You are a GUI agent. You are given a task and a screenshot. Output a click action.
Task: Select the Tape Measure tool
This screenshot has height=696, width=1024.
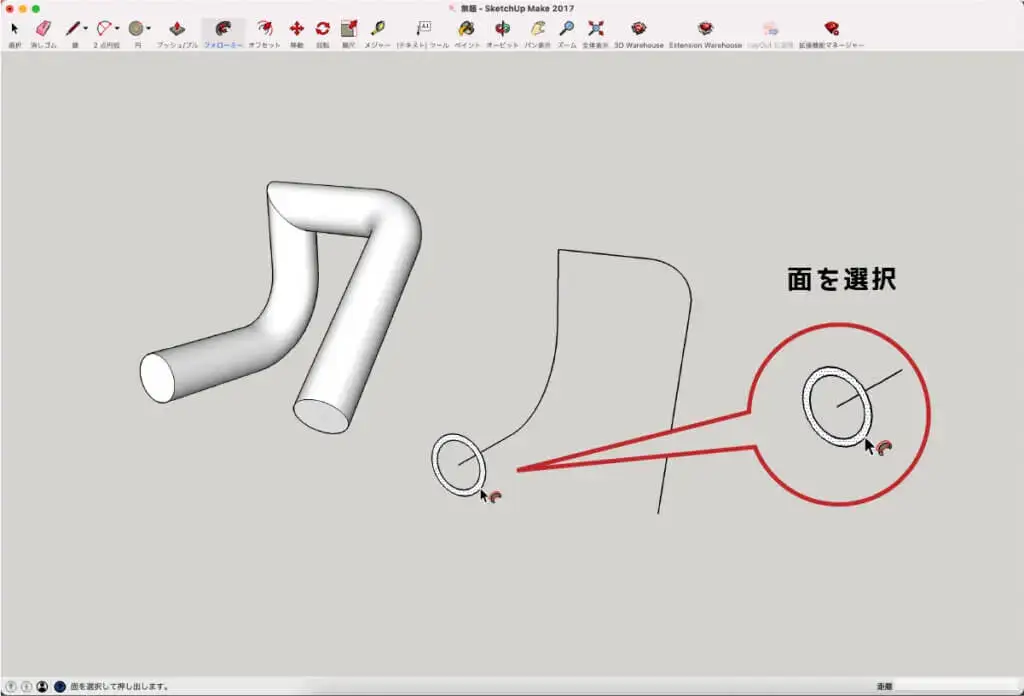[377, 29]
